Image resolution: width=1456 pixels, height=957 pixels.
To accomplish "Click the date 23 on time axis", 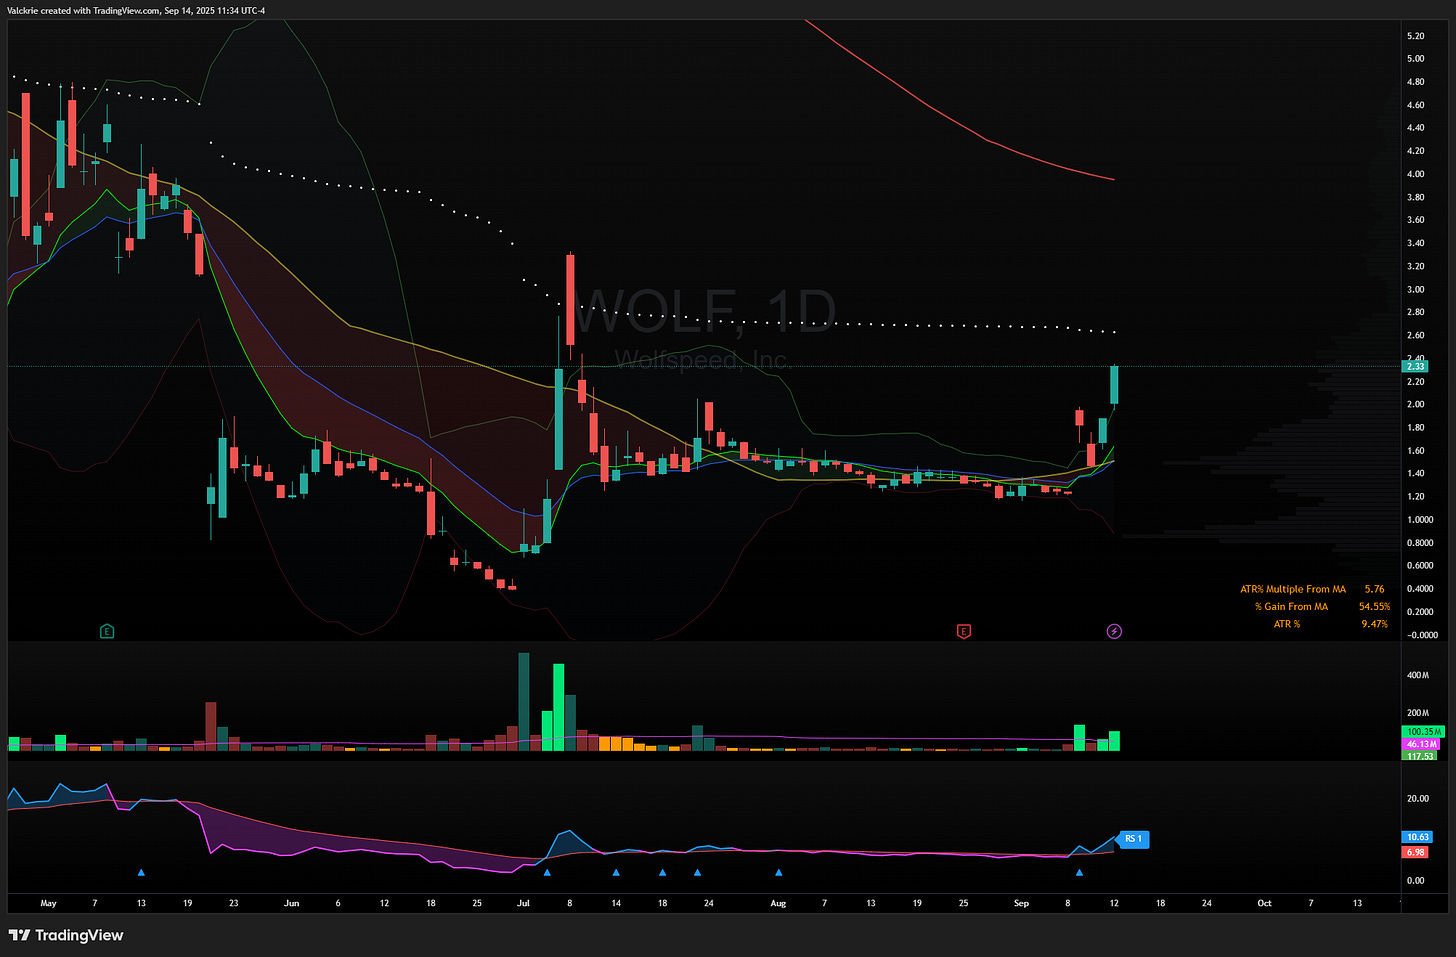I will [x=233, y=903].
